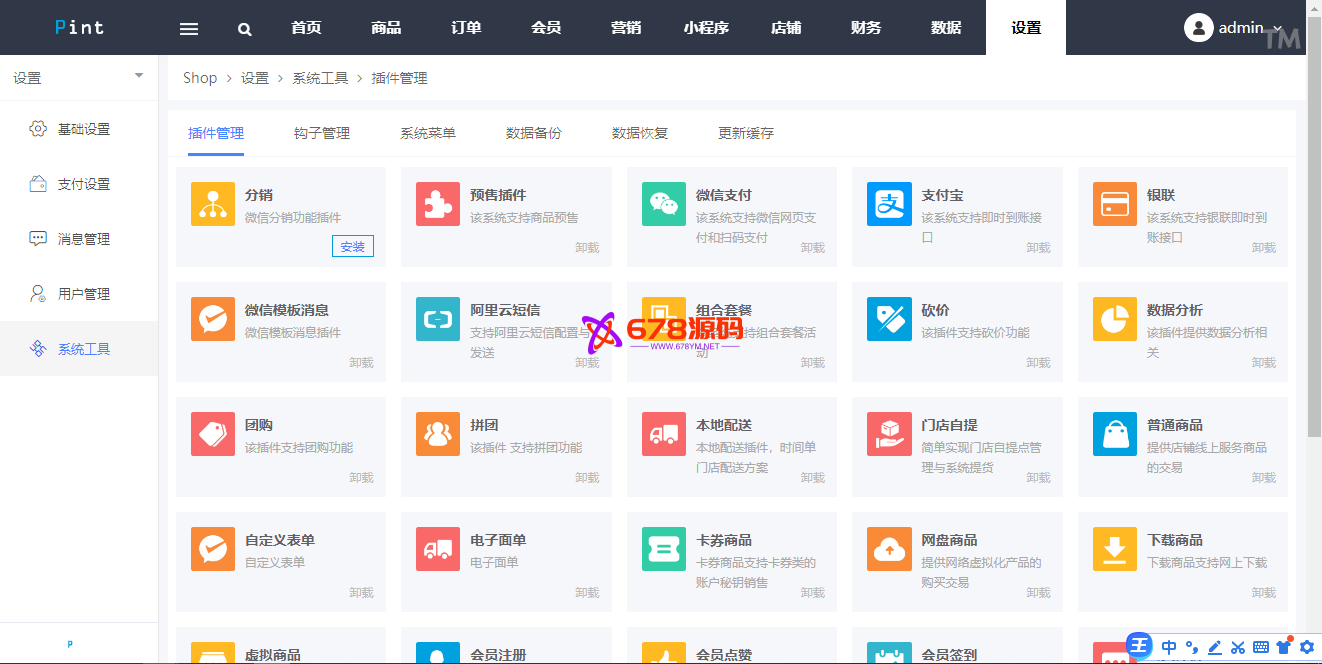Open search via magnifier icon
This screenshot has width=1322, height=664.
[x=245, y=28]
